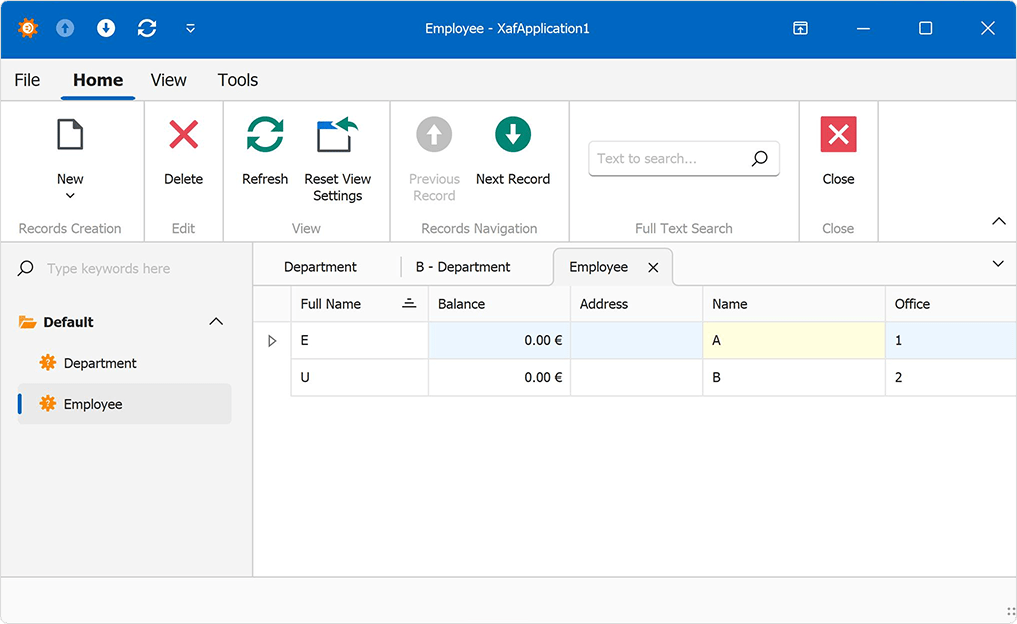Select the Delete icon in the Edit group
Viewport: 1017px width, 624px height.
pos(183,137)
